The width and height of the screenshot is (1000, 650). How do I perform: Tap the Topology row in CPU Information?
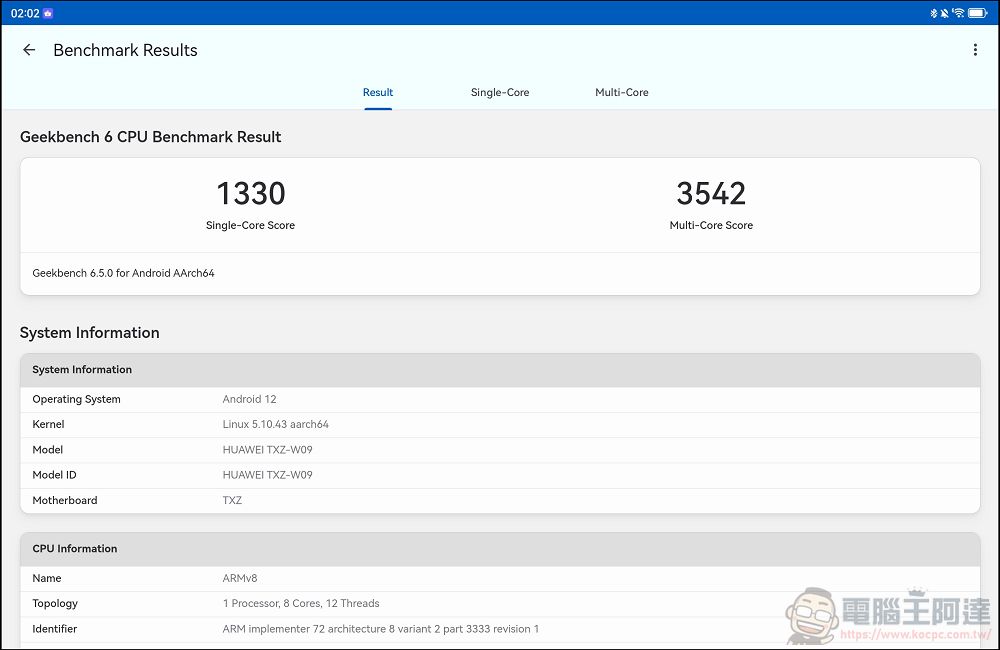(500, 603)
